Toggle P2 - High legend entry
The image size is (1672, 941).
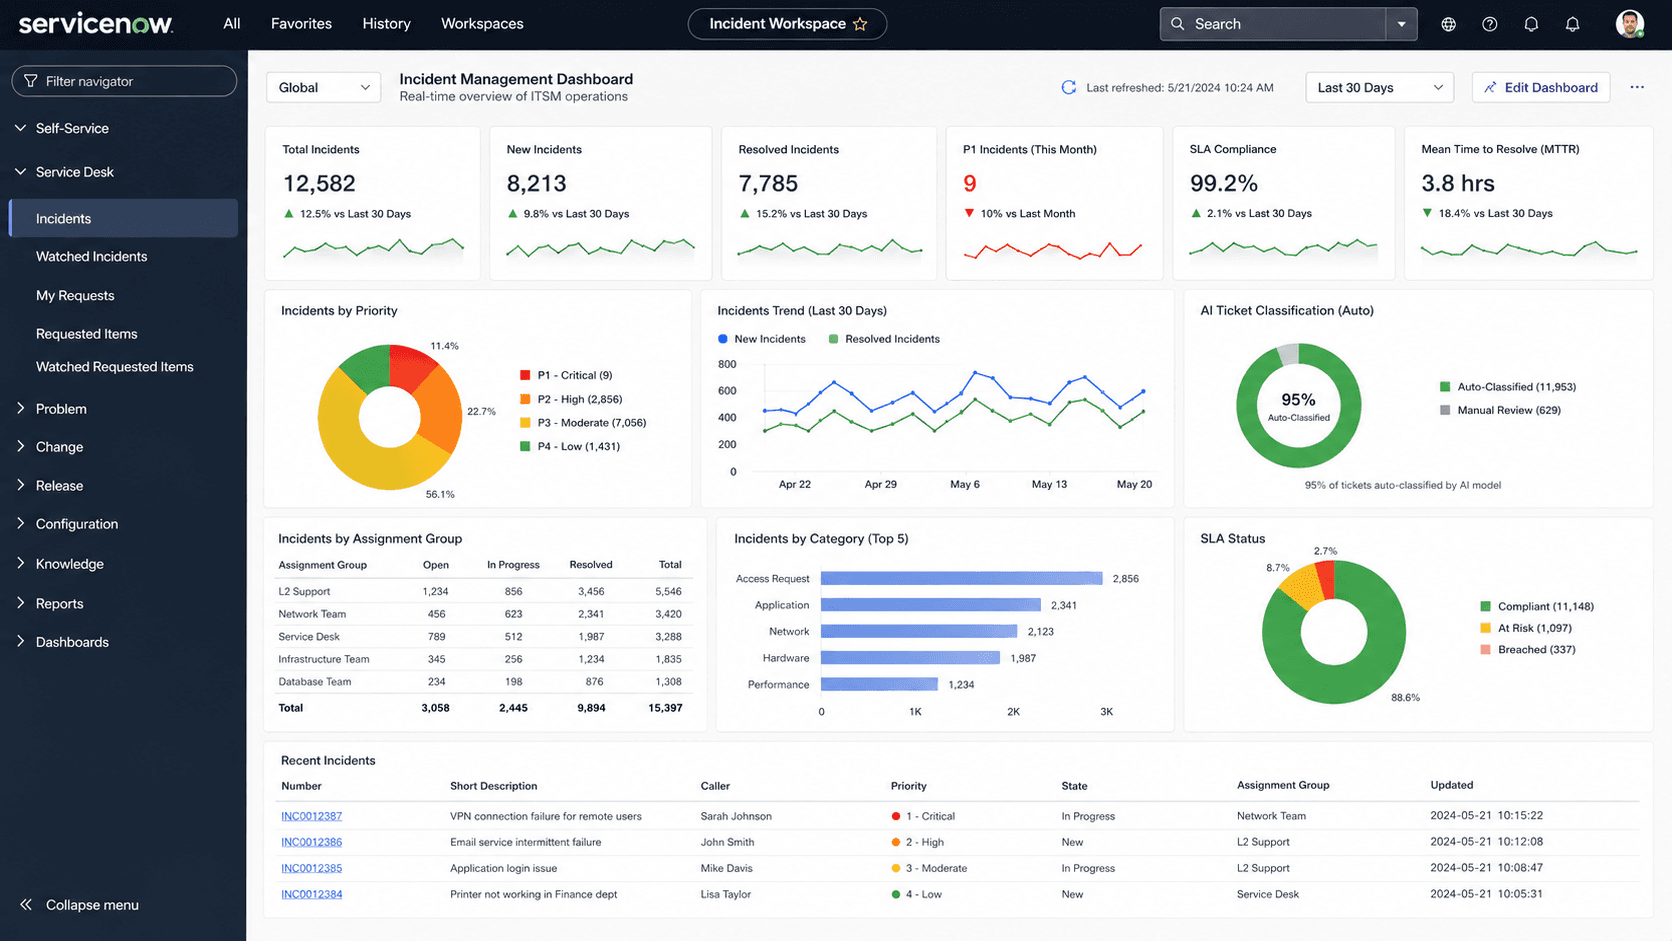[x=571, y=399]
